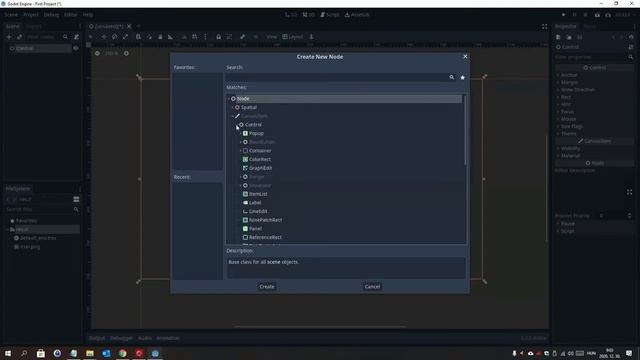Collapse the Node root in the matches tree

pyautogui.click(x=229, y=99)
